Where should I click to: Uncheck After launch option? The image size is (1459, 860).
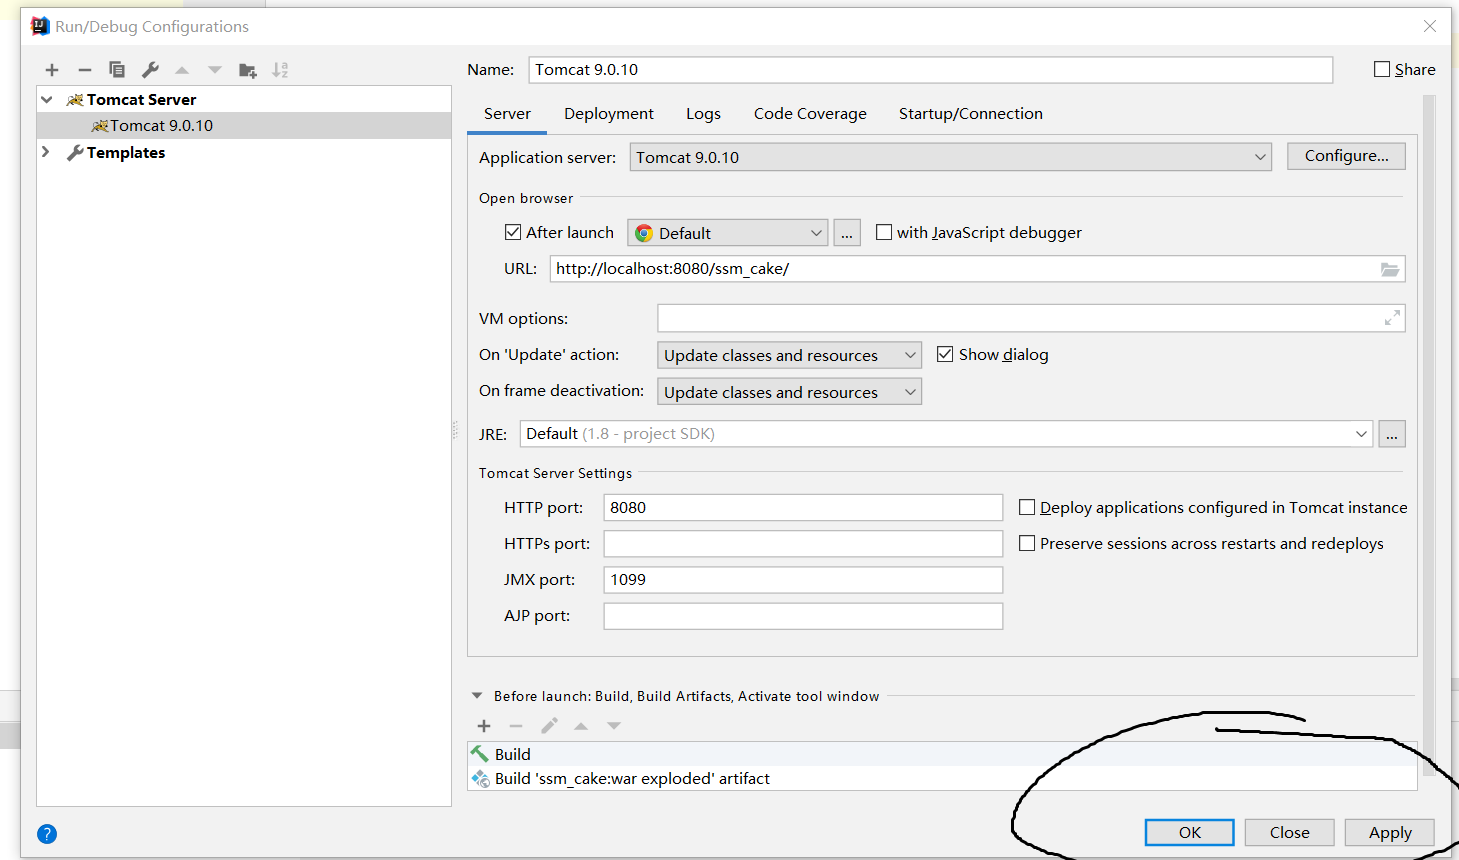513,232
